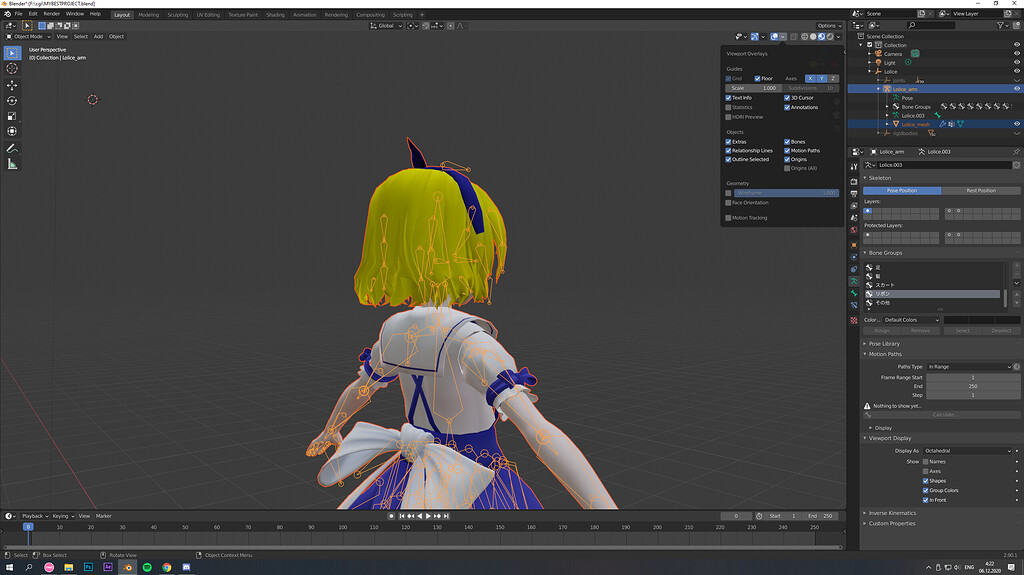Open the Object Mode dropdown
Image resolution: width=1024 pixels, height=575 pixels.
[x=28, y=37]
